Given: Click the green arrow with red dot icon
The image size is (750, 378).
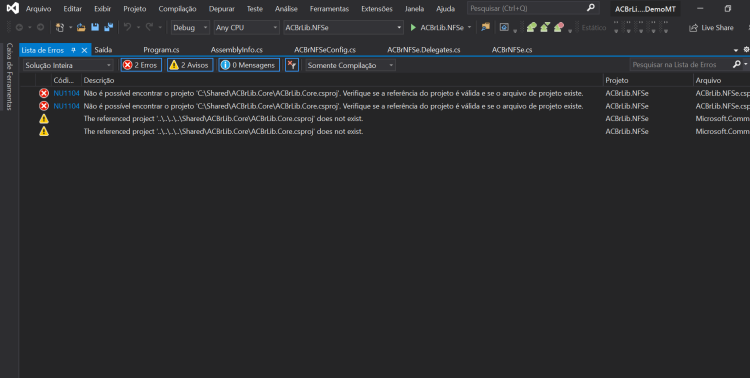Looking at the screenshot, I should [x=559, y=28].
